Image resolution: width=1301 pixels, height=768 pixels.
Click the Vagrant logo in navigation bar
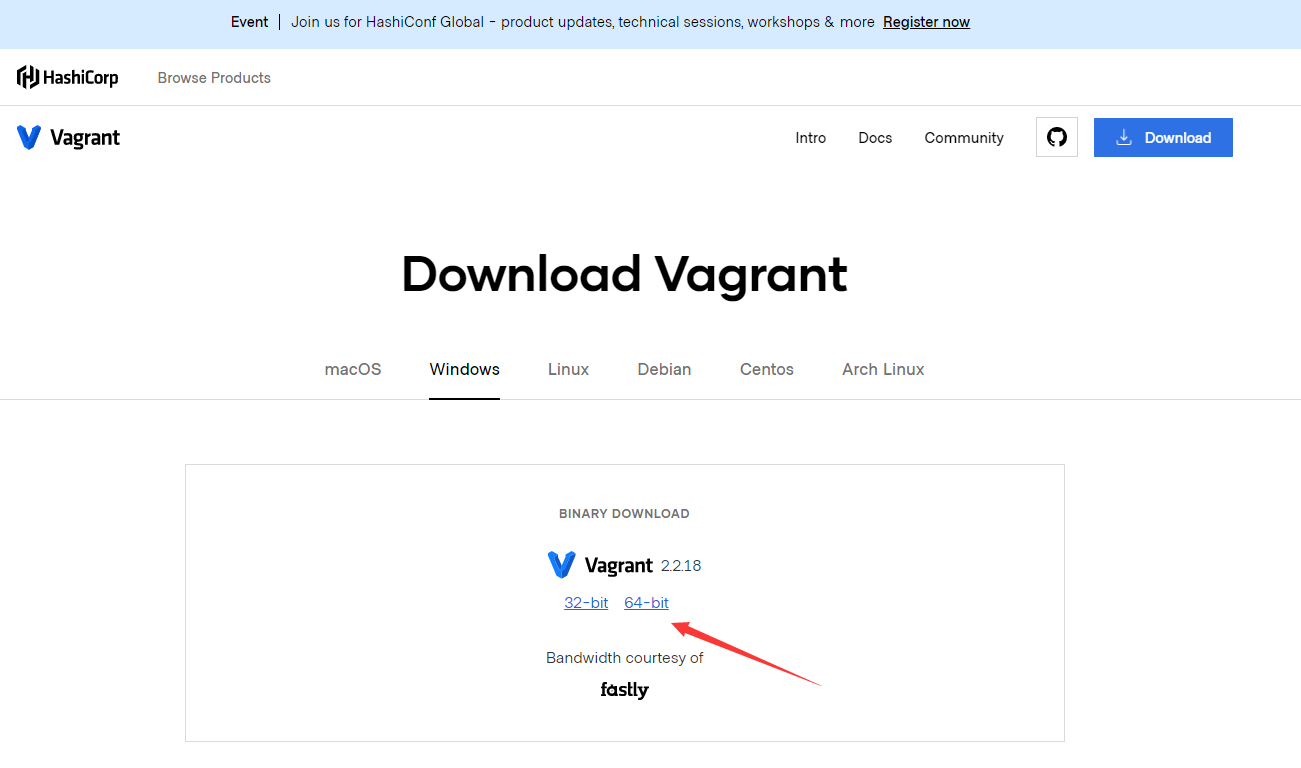[68, 138]
